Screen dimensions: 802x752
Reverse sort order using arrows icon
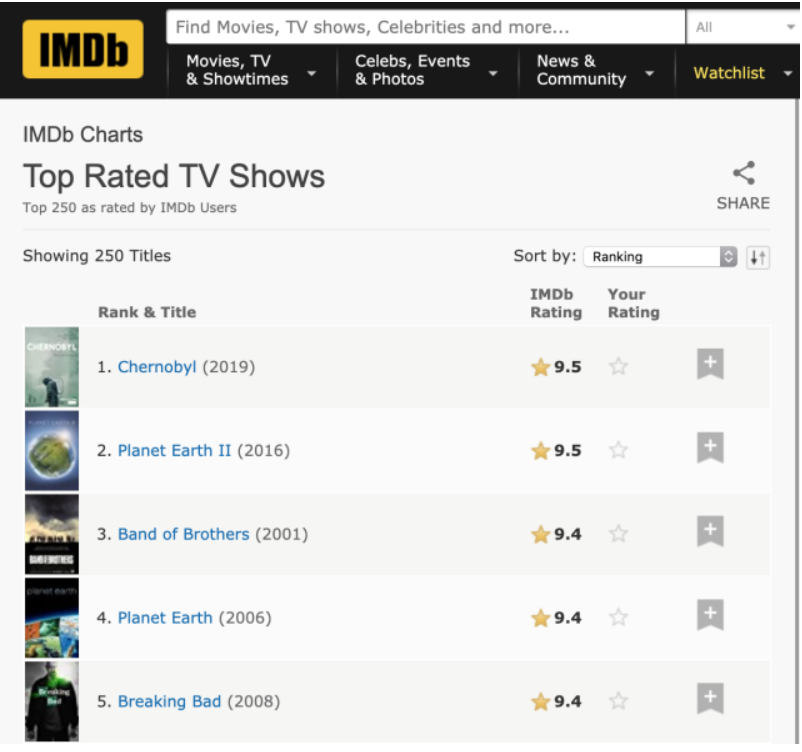pos(758,257)
